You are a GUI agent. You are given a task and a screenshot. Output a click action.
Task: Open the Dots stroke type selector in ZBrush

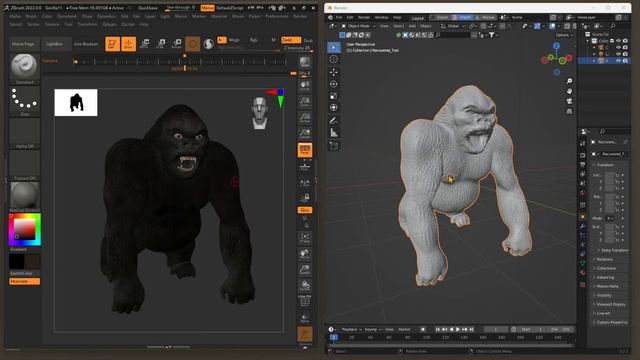coord(24,100)
